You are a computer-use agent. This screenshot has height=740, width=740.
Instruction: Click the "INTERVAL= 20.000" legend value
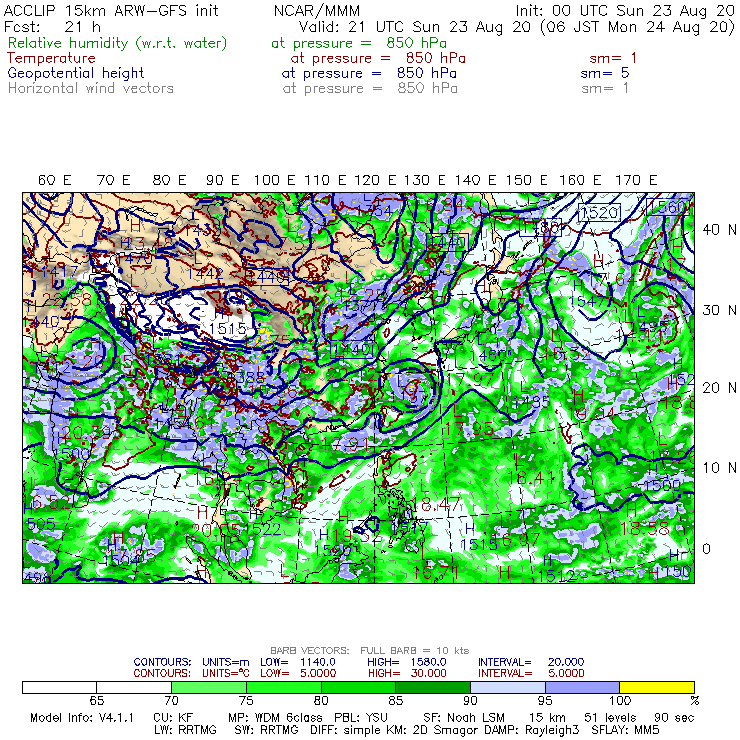(531, 662)
